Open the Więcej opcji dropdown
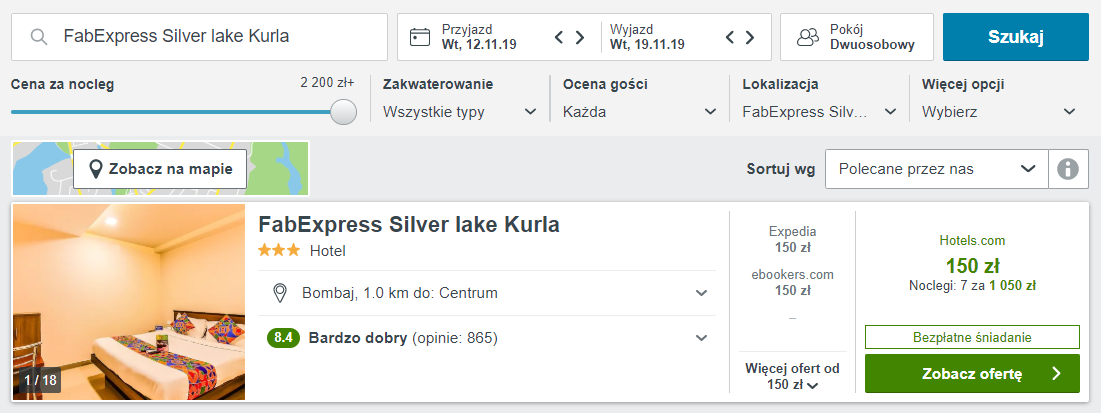The height and width of the screenshot is (413, 1101). [999, 112]
